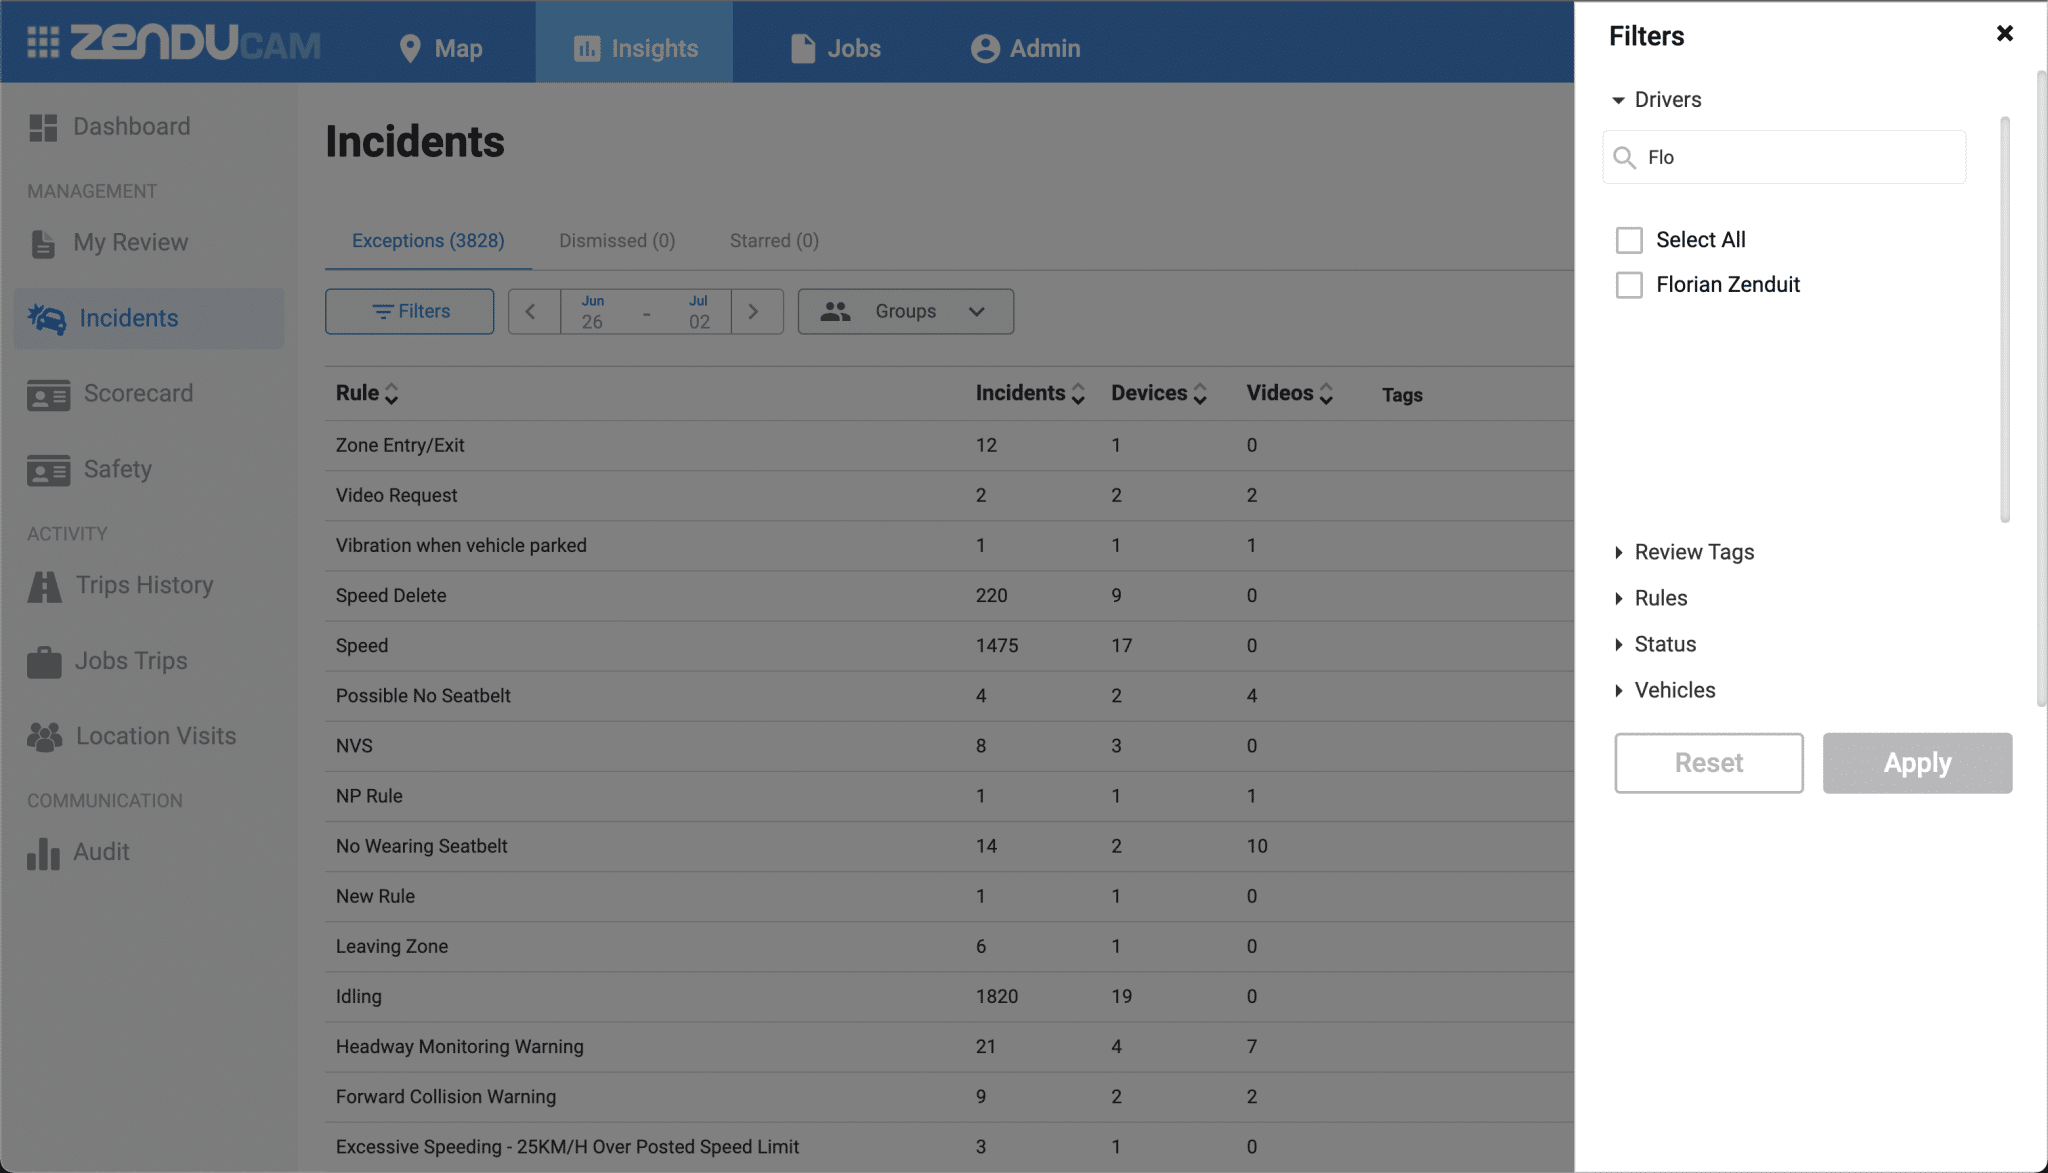Click the Leaving Zone rule row
The width and height of the screenshot is (2048, 1173).
coord(949,947)
